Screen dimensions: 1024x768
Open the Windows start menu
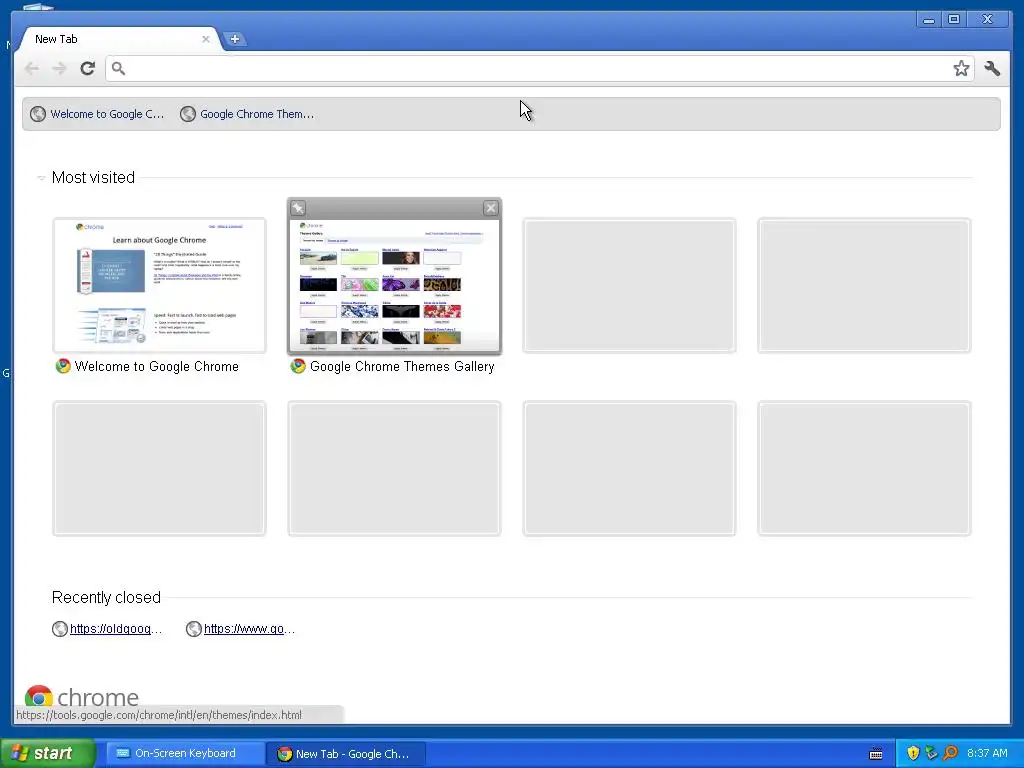(48, 753)
